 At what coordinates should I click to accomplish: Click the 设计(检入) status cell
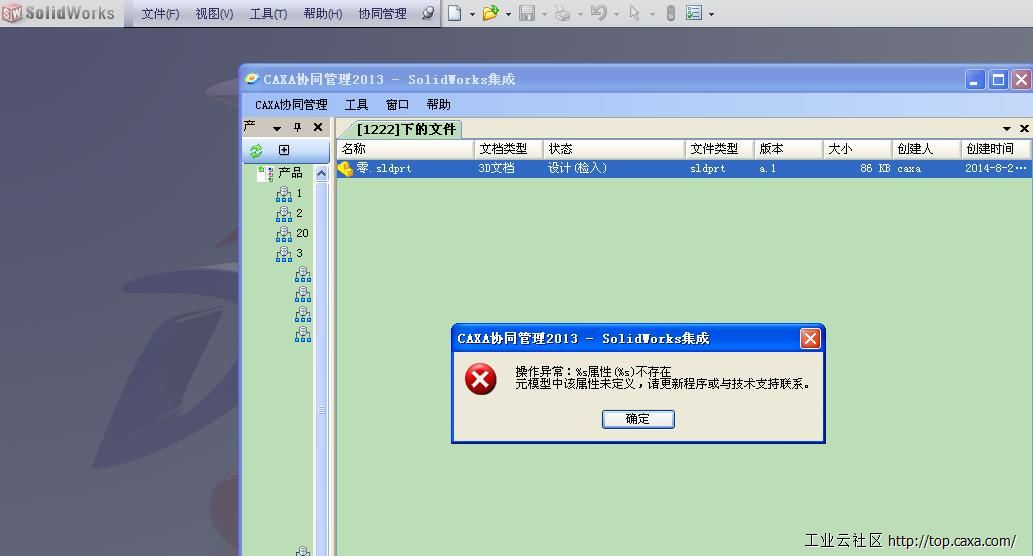coord(577,168)
